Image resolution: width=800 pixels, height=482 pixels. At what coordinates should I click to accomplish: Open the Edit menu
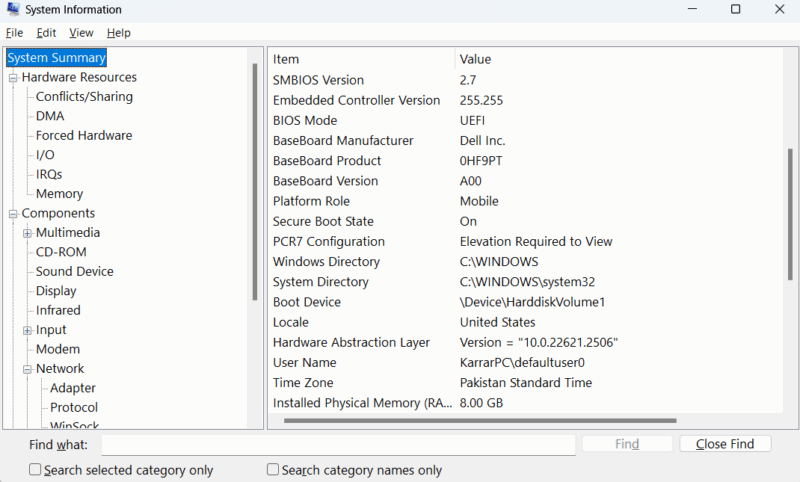click(46, 33)
